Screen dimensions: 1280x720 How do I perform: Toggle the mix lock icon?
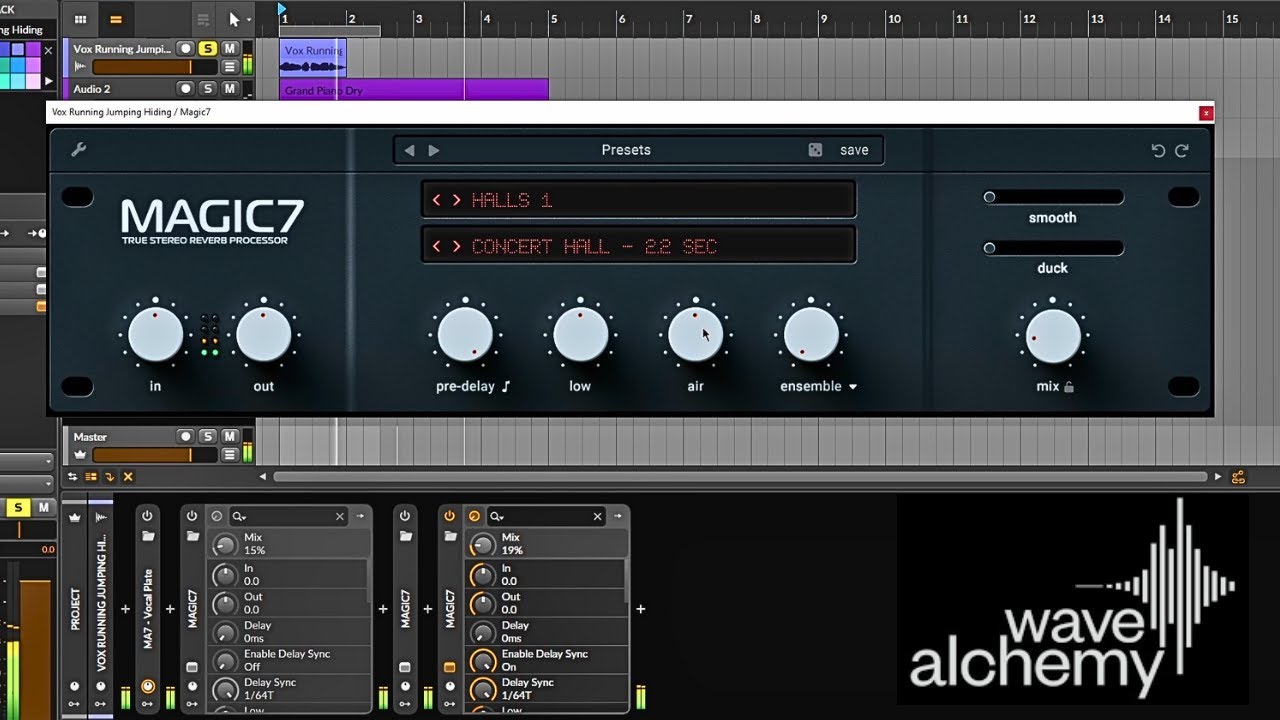(1069, 386)
